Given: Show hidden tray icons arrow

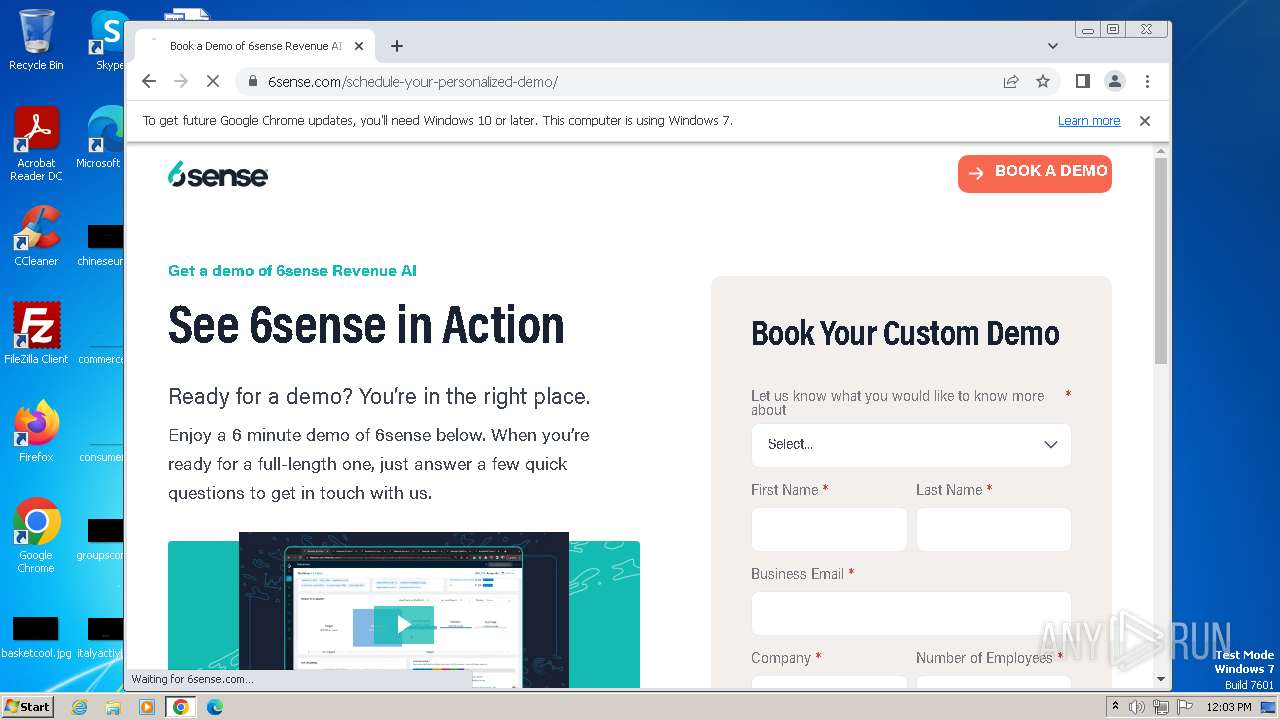Looking at the screenshot, I should [1115, 707].
